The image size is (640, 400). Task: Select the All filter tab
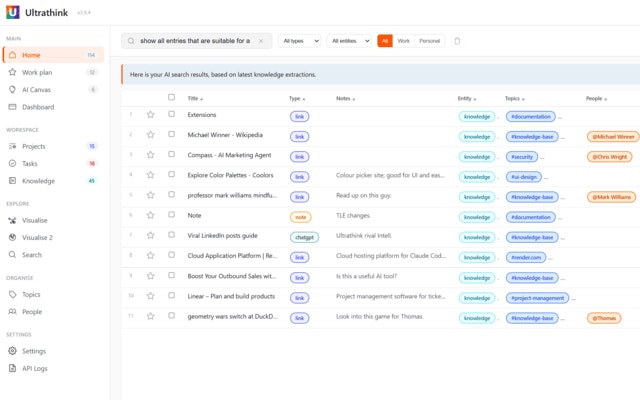[385, 41]
